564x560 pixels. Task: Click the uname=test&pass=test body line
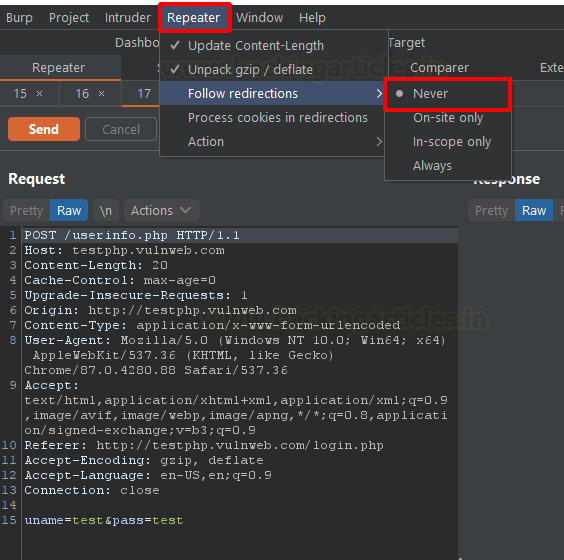(x=104, y=520)
